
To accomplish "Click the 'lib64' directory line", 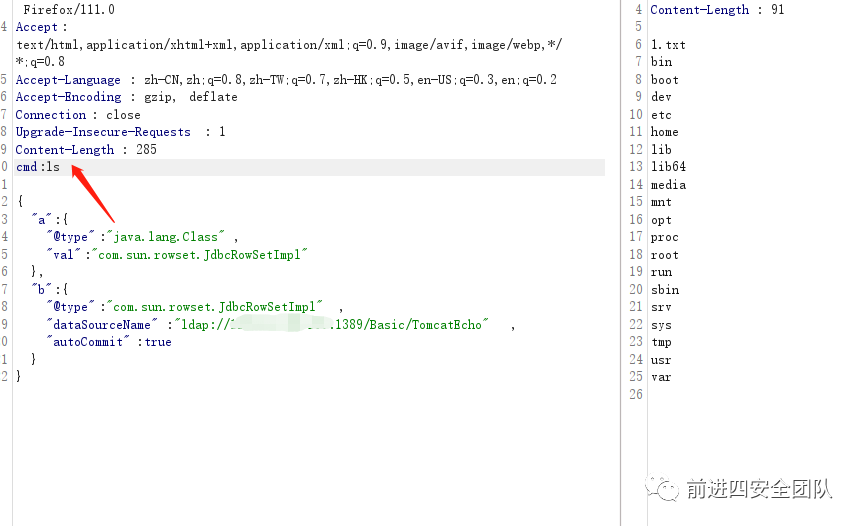I will coord(668,167).
